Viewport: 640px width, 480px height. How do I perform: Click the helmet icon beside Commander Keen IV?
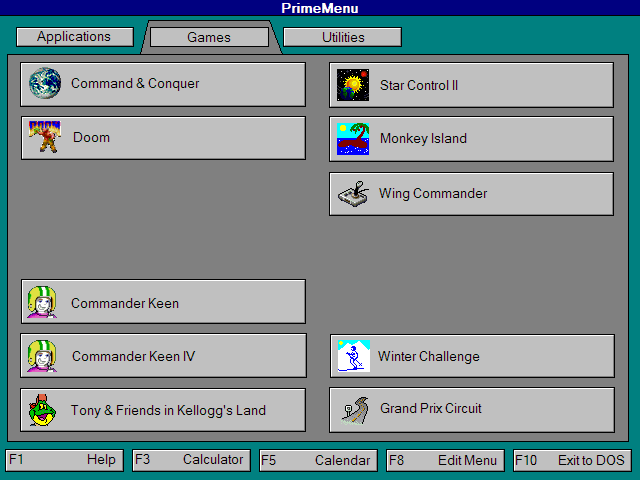coord(42,356)
